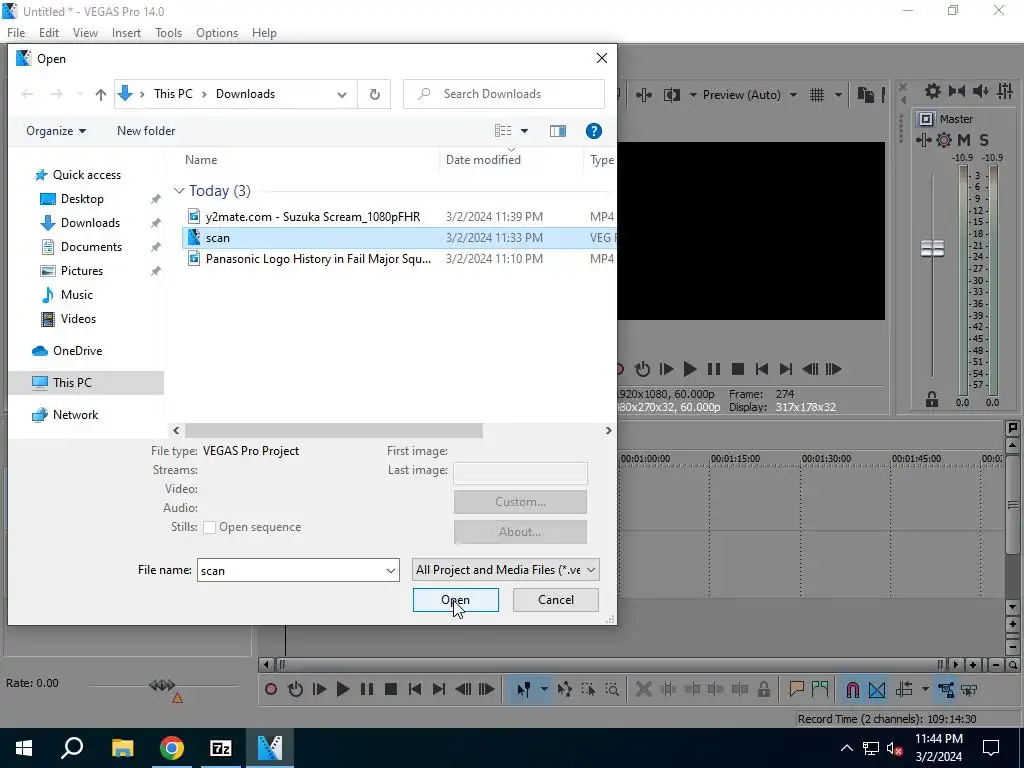
Task: Select the Selection Edit tool
Action: coord(588,690)
